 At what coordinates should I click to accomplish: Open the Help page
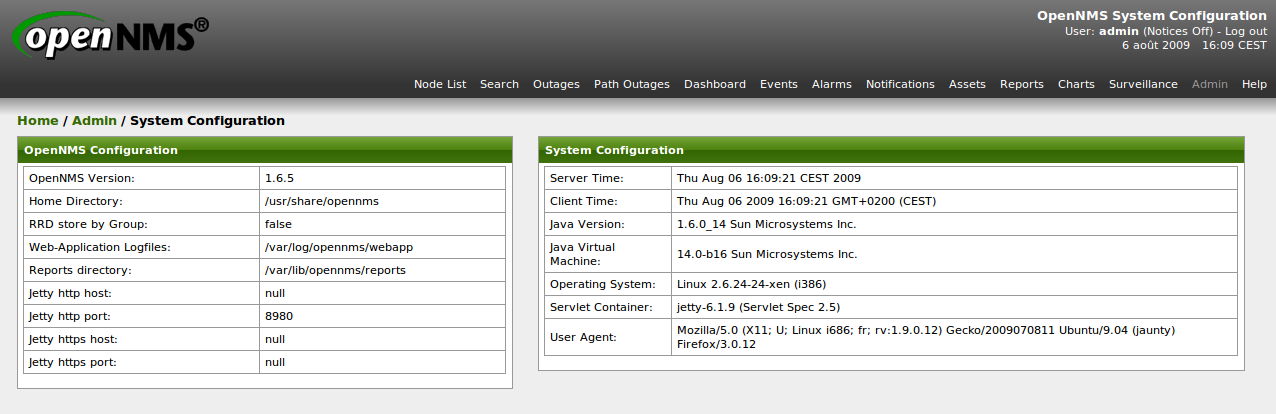pyautogui.click(x=1254, y=85)
